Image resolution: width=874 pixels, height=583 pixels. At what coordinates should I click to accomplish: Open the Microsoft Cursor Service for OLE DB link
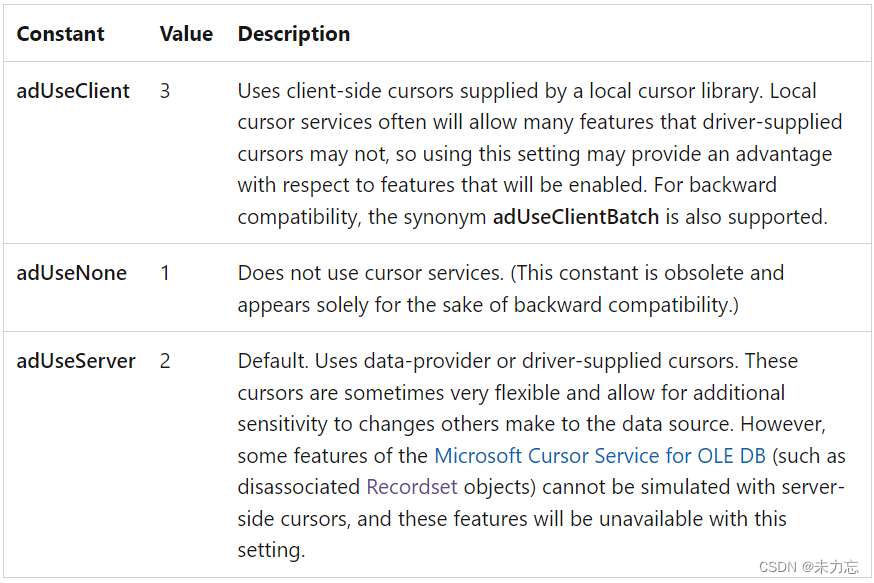[600, 456]
